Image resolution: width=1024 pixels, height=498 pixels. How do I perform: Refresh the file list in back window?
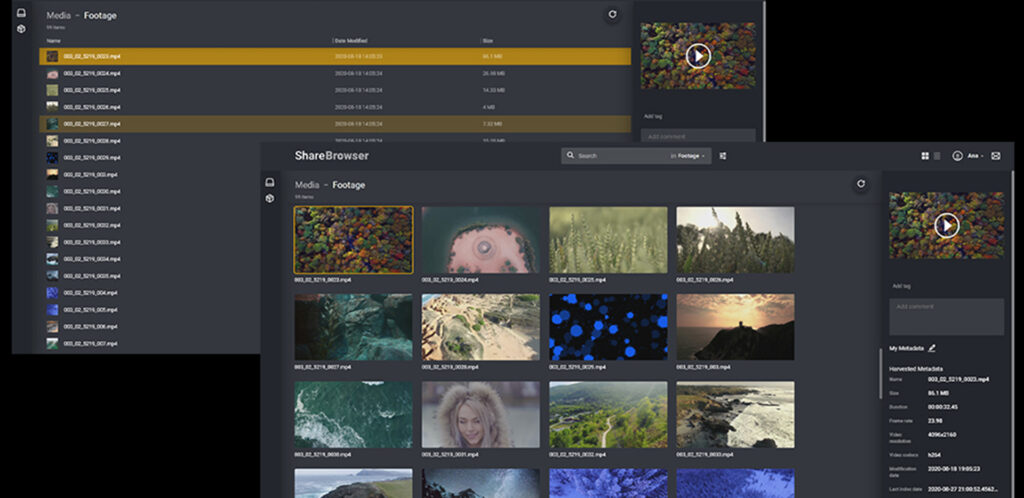(x=612, y=14)
